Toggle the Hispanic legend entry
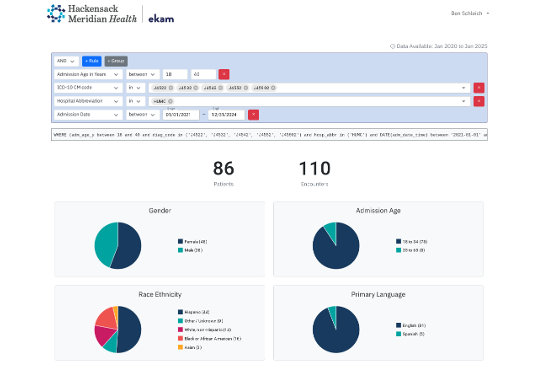This screenshot has width=538, height=371. [194, 312]
